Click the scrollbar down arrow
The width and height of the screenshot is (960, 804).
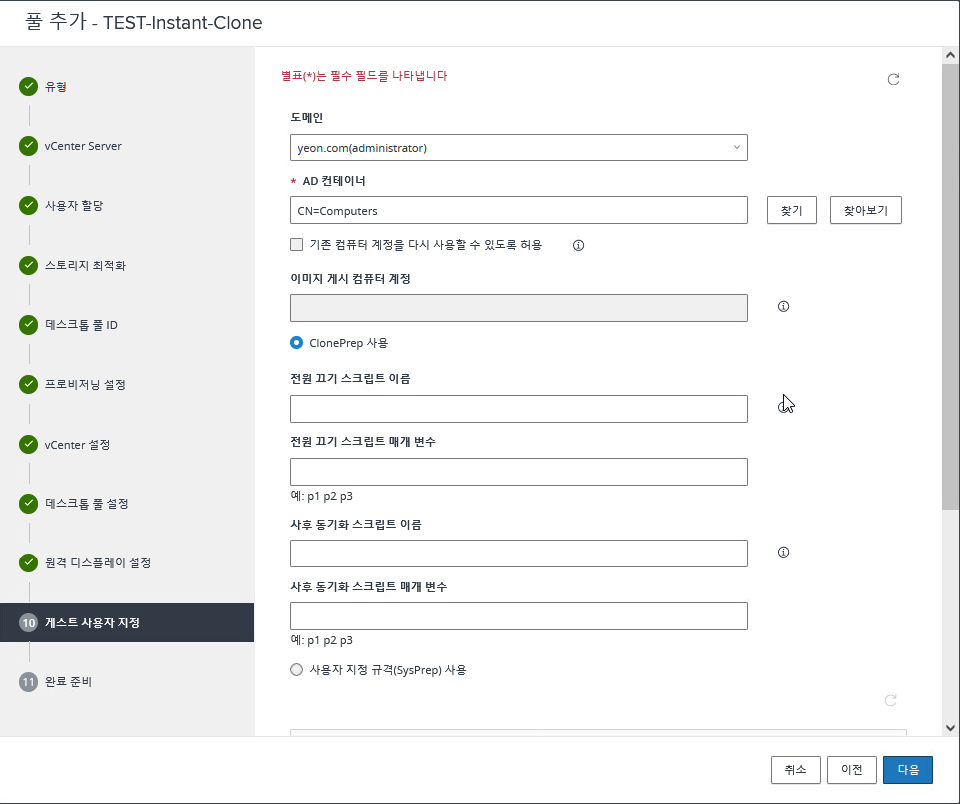coord(950,728)
